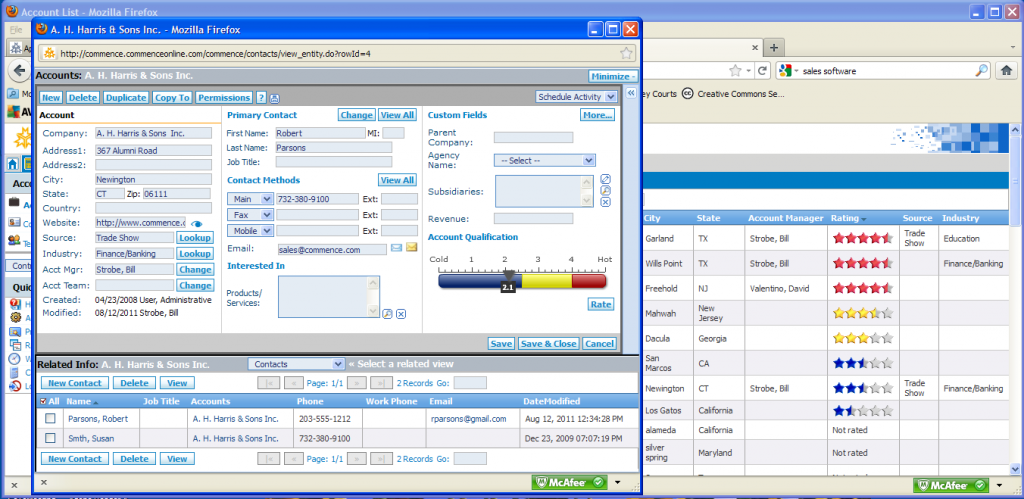Click Change next to the Acct Mgr field

click(195, 269)
